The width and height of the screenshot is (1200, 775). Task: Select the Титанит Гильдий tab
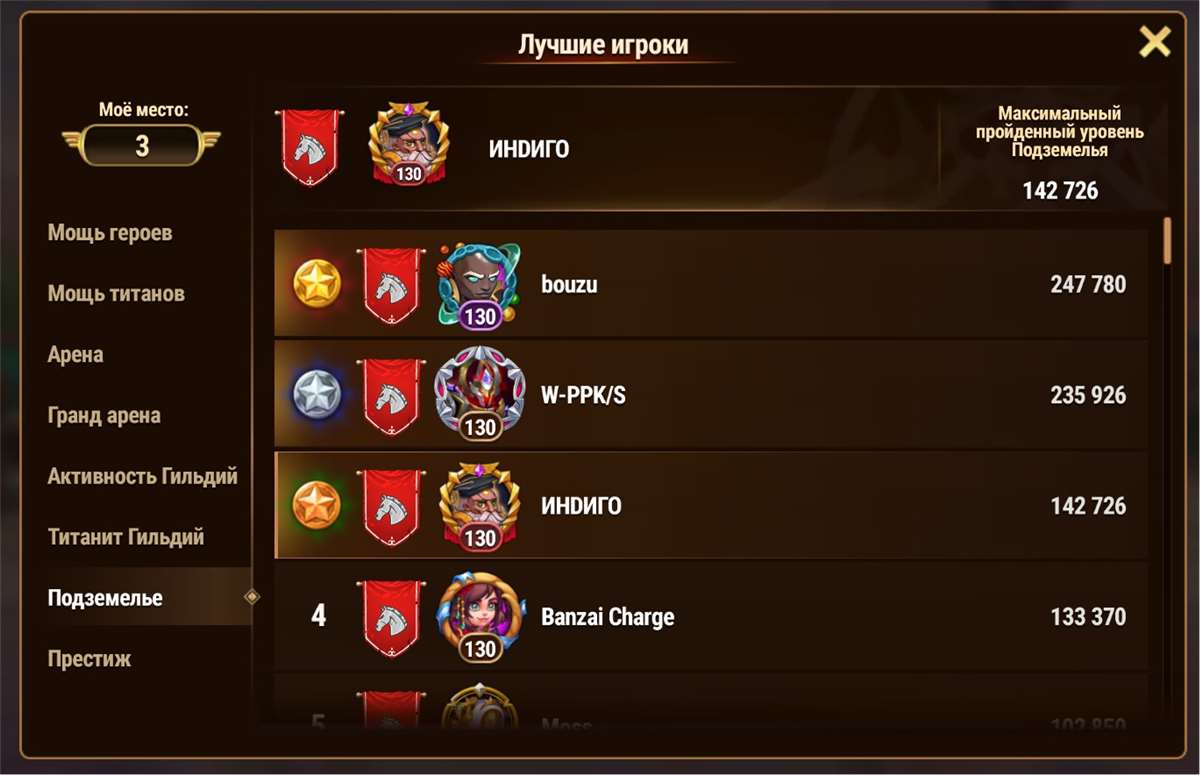pyautogui.click(x=126, y=537)
